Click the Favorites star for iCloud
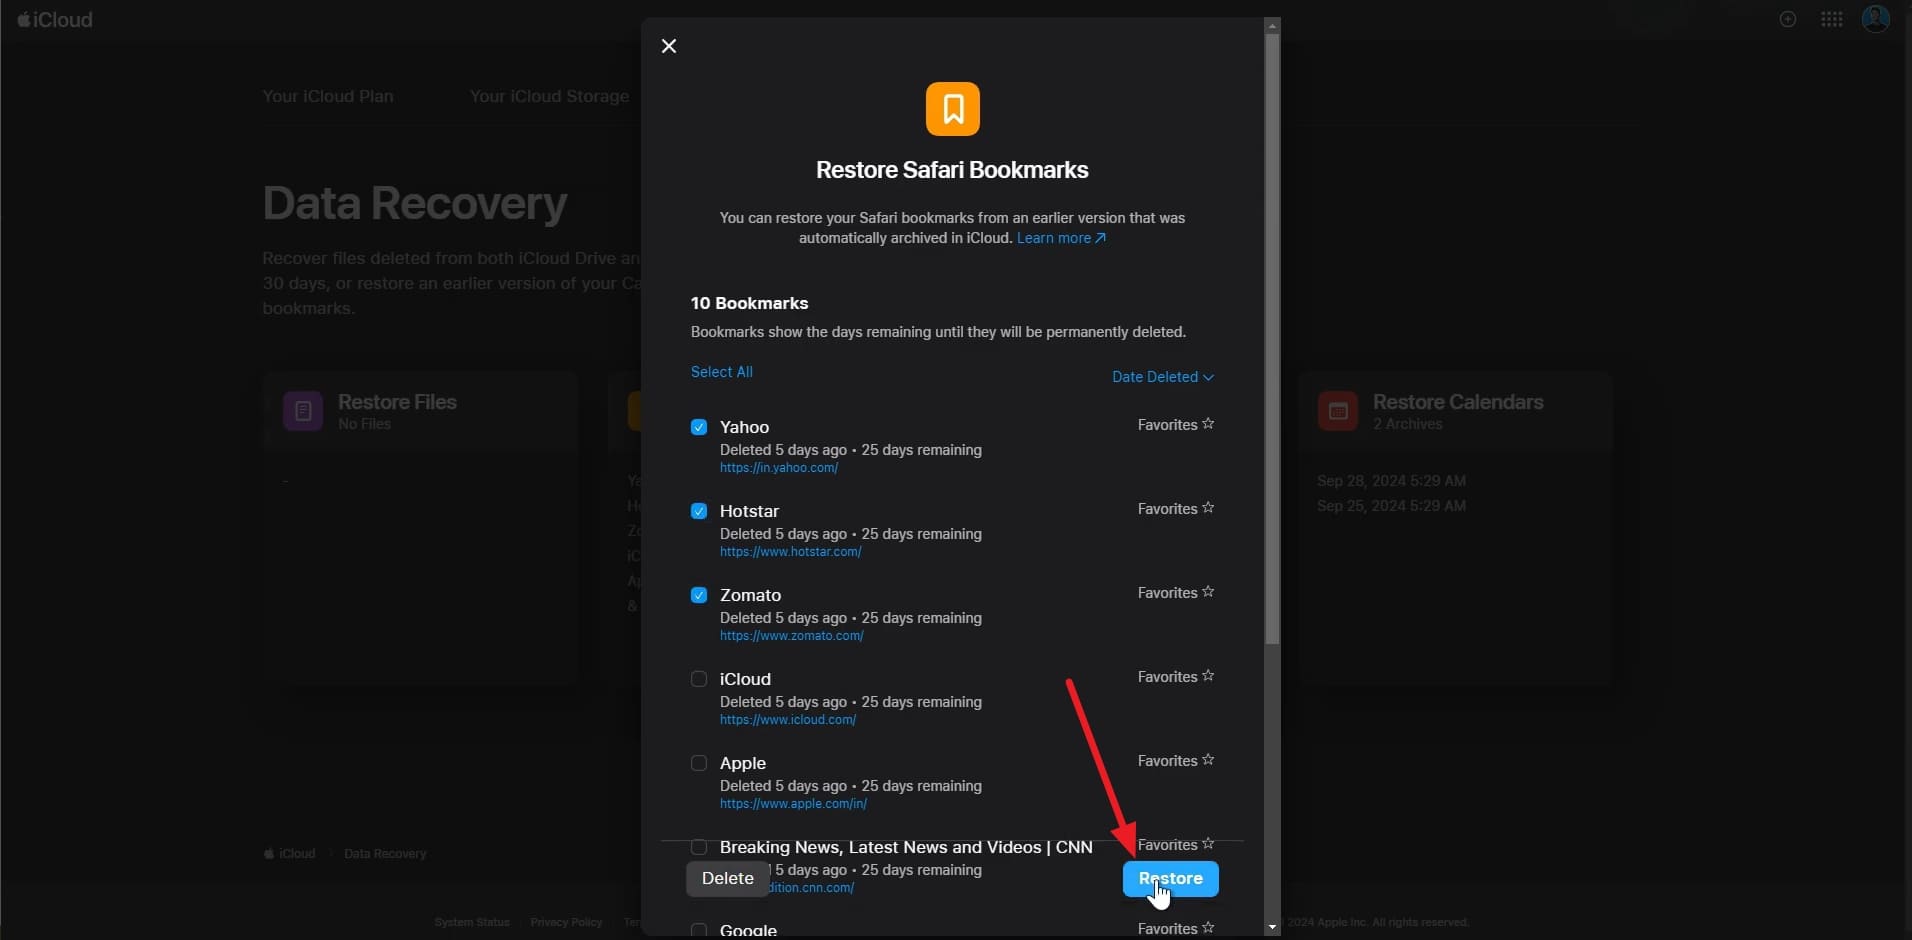 [1208, 676]
